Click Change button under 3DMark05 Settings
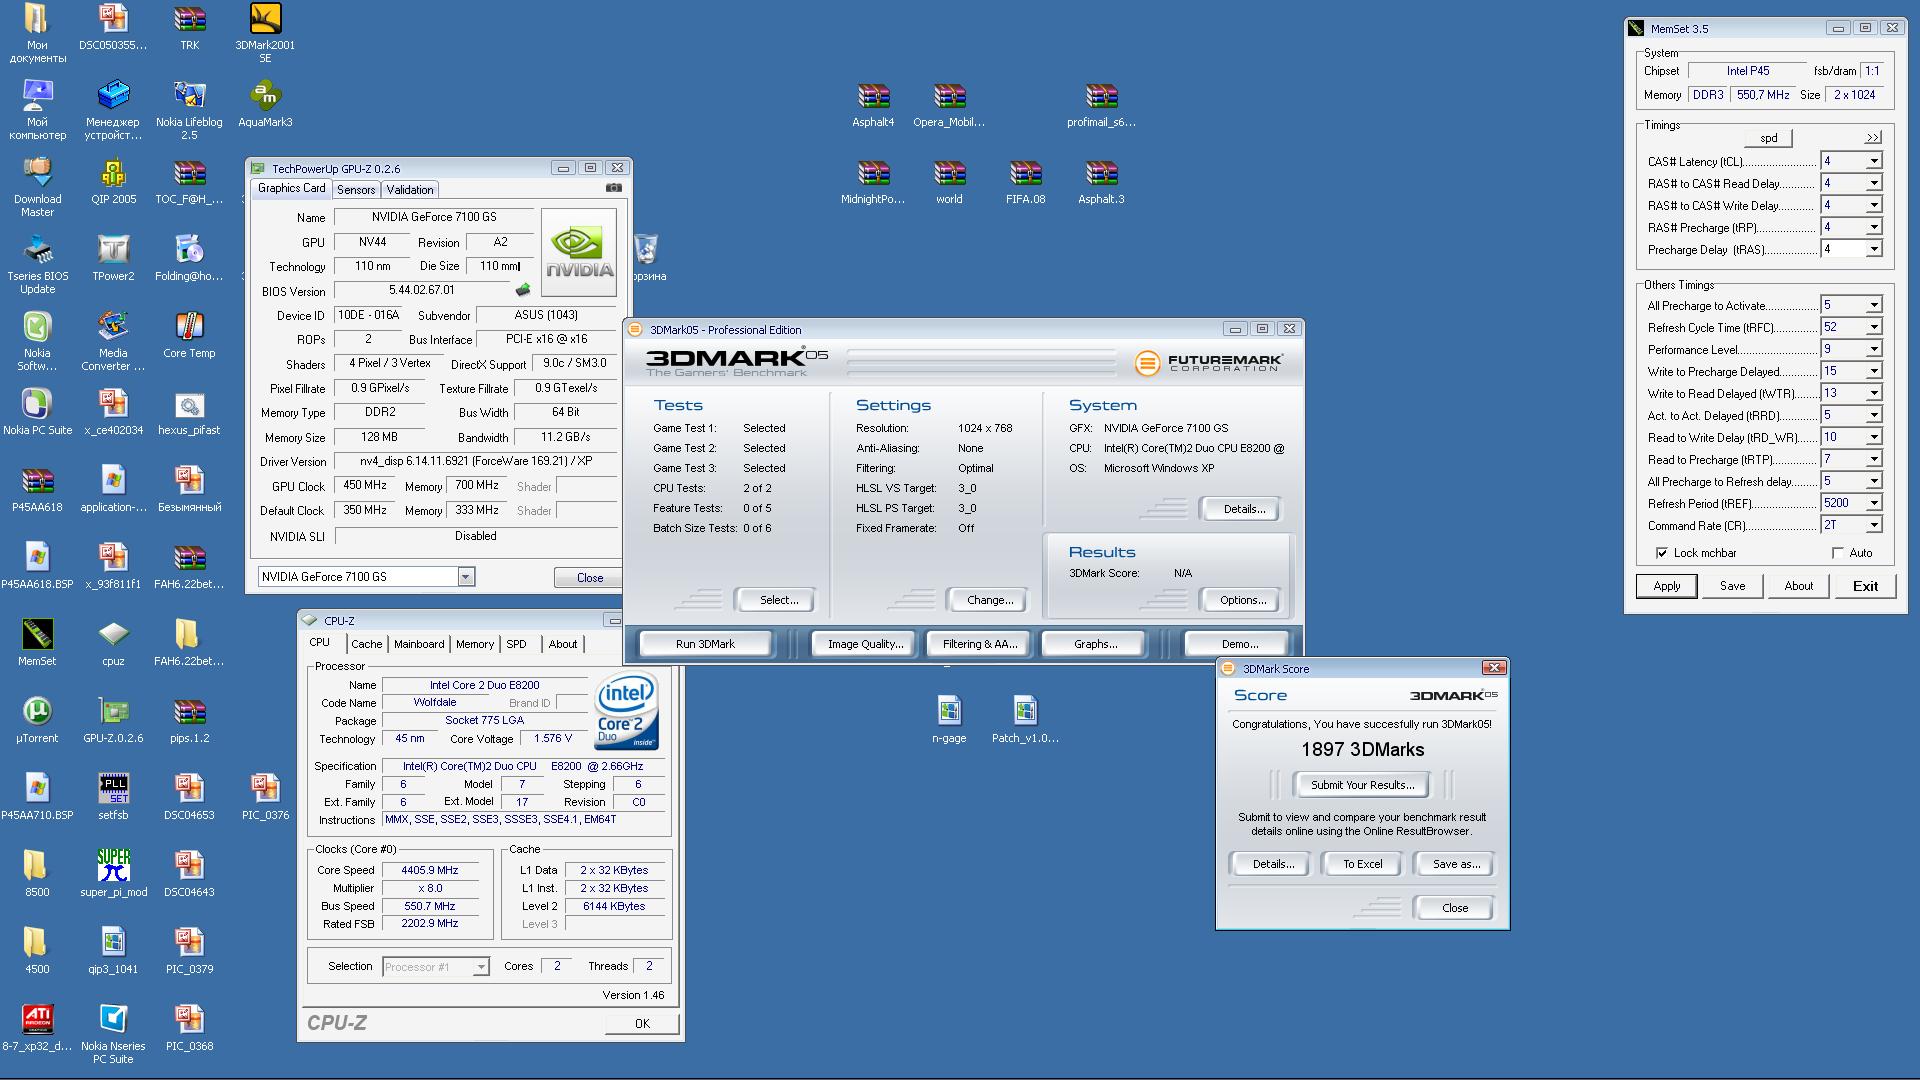Image resolution: width=1920 pixels, height=1080 pixels. [990, 600]
